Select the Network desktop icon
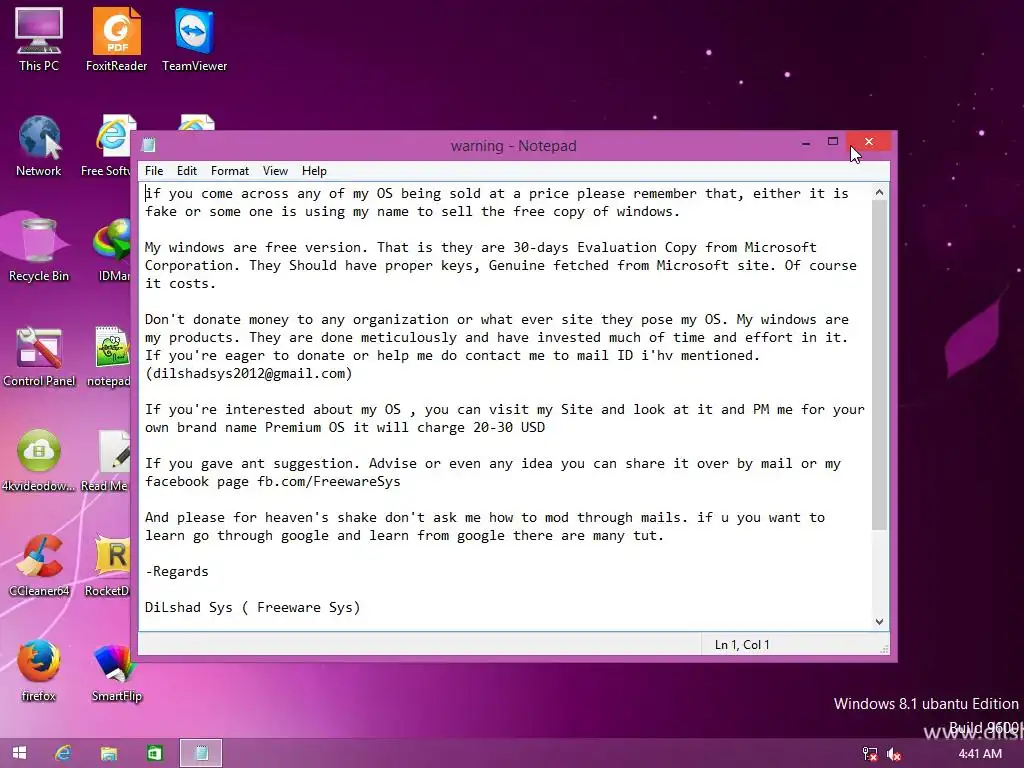1024x768 pixels. pos(39,145)
